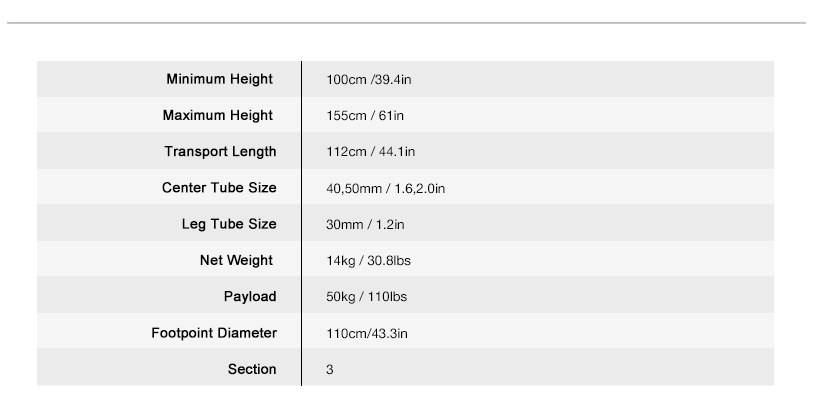Click the Minimum Height label
The height and width of the screenshot is (412, 817).
[x=219, y=79]
